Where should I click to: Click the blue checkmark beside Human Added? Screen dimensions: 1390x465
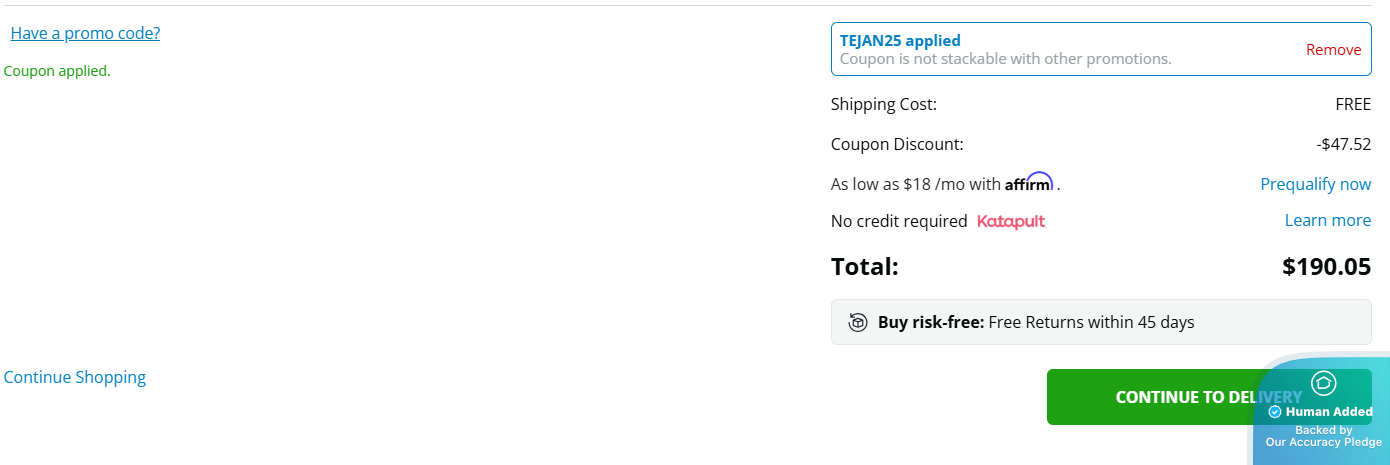click(x=1275, y=412)
